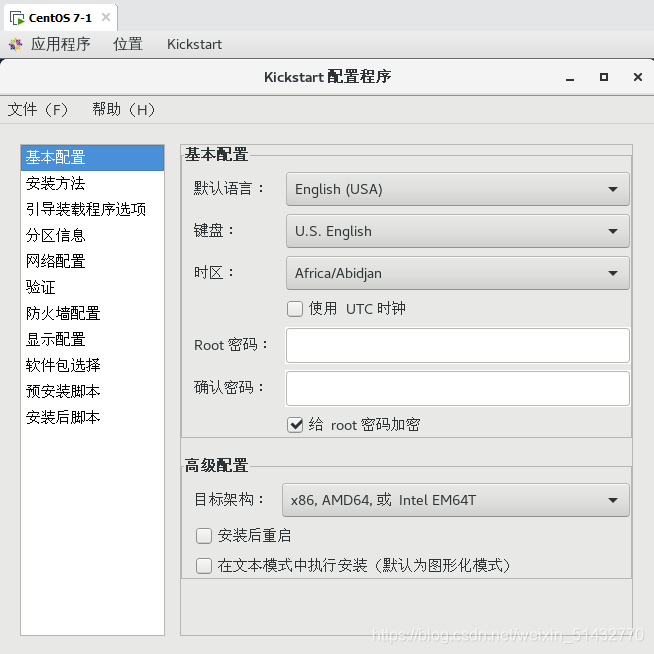Uncheck 给 root 密码加密 checkbox
654x654 pixels.
coord(295,425)
